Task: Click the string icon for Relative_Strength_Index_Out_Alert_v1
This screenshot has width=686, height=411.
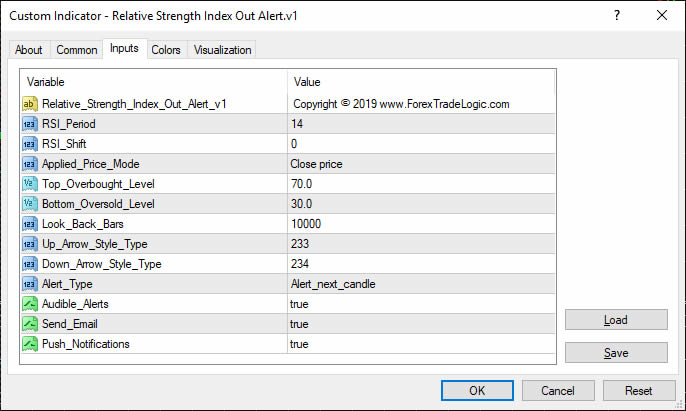Action: pos(29,103)
